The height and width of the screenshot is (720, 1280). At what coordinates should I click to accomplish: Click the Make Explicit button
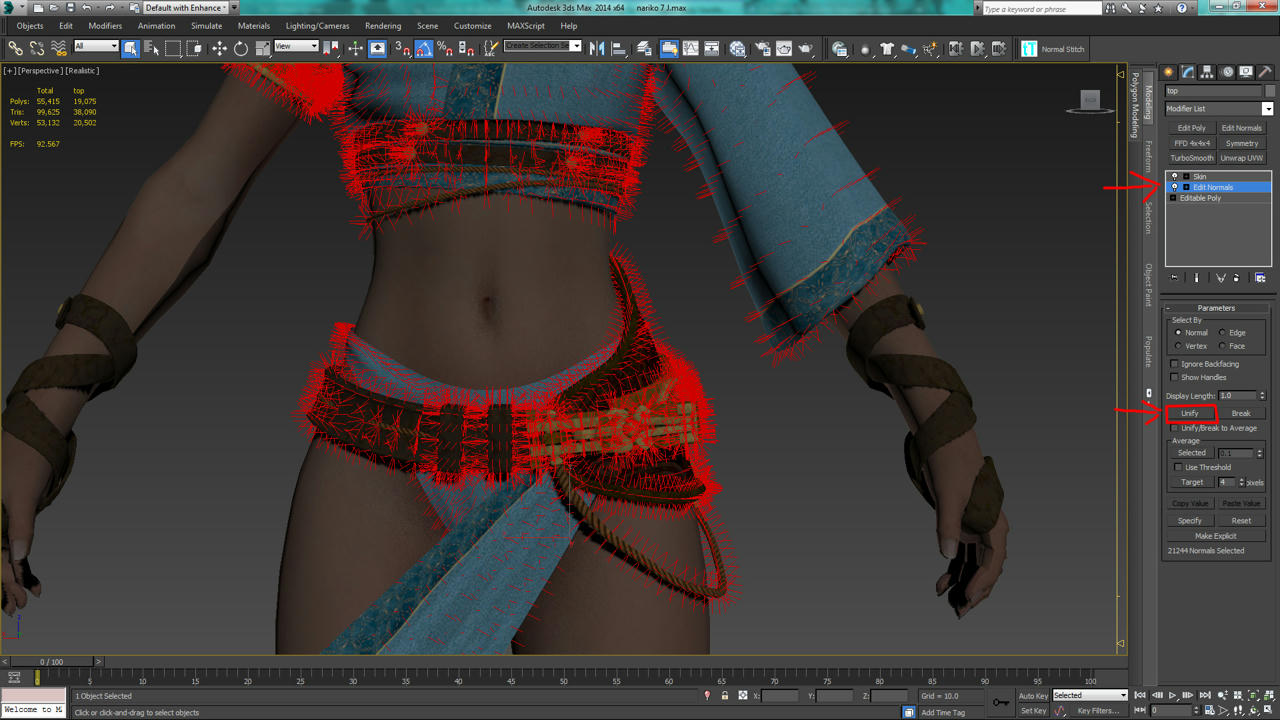1216,536
